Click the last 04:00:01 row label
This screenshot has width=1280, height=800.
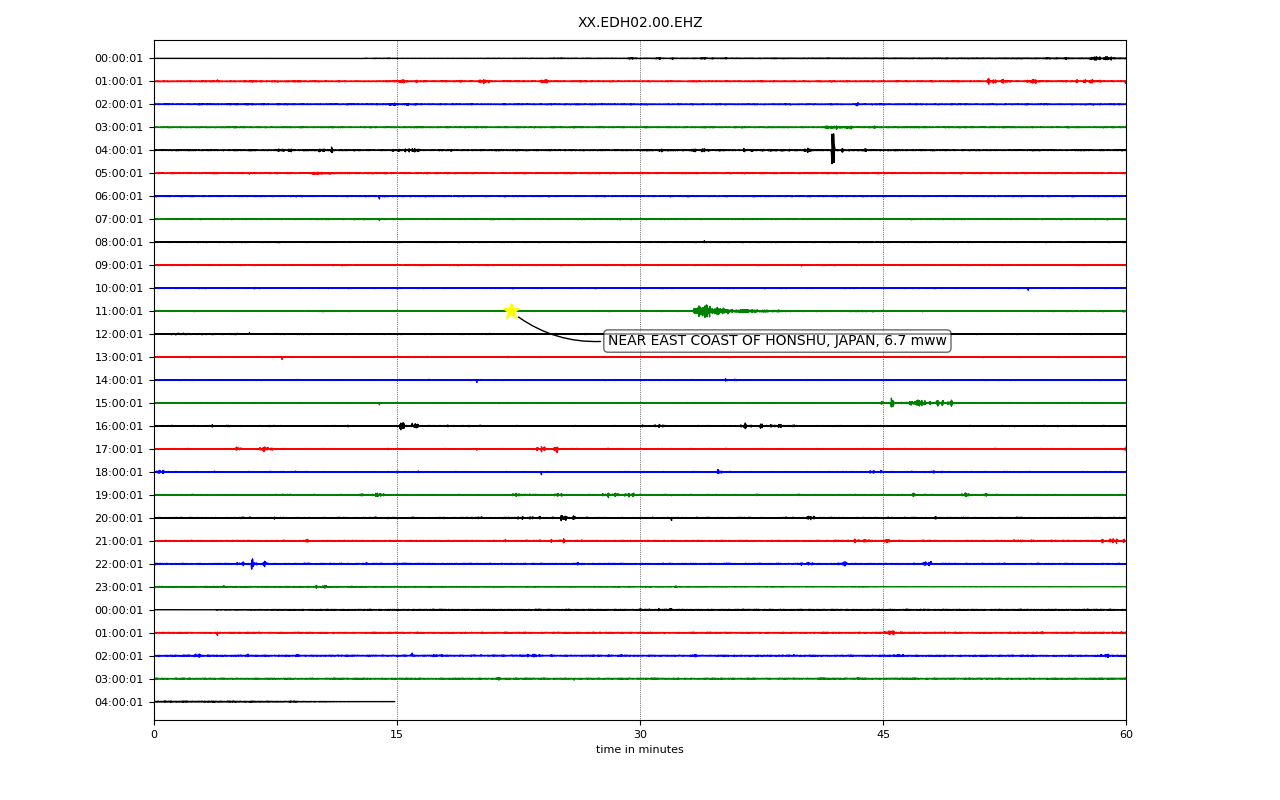click(119, 702)
